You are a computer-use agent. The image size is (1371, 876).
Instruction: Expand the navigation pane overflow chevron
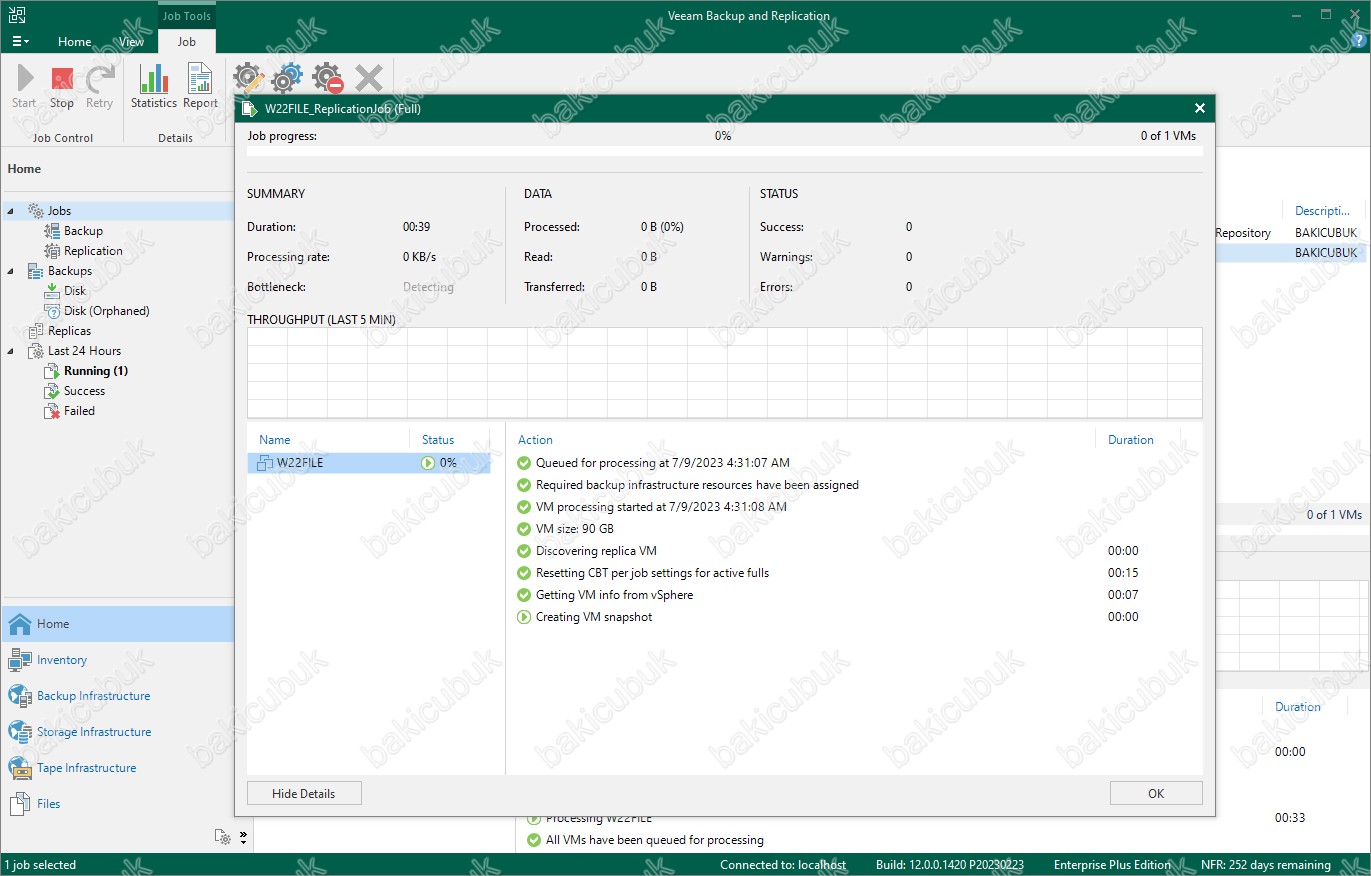243,837
